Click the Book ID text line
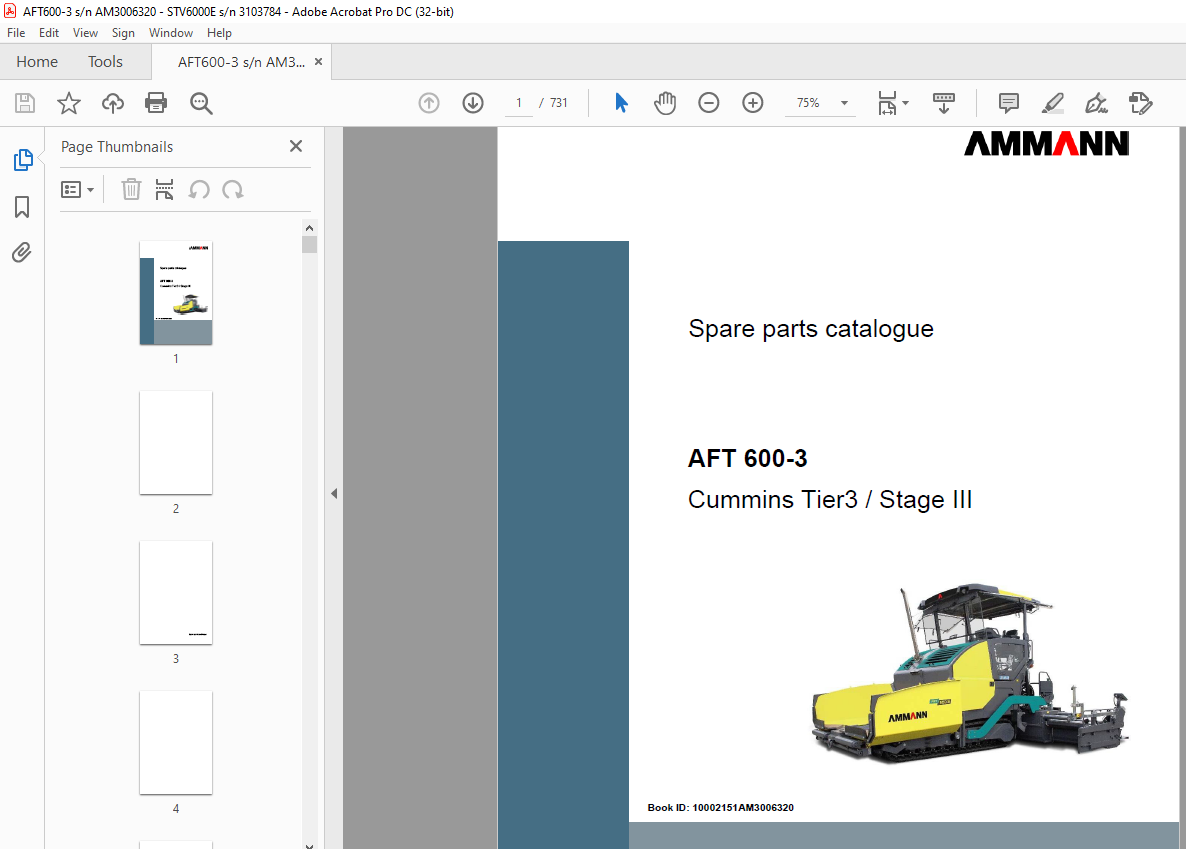Screen dimensions: 1186x849 pos(721,807)
